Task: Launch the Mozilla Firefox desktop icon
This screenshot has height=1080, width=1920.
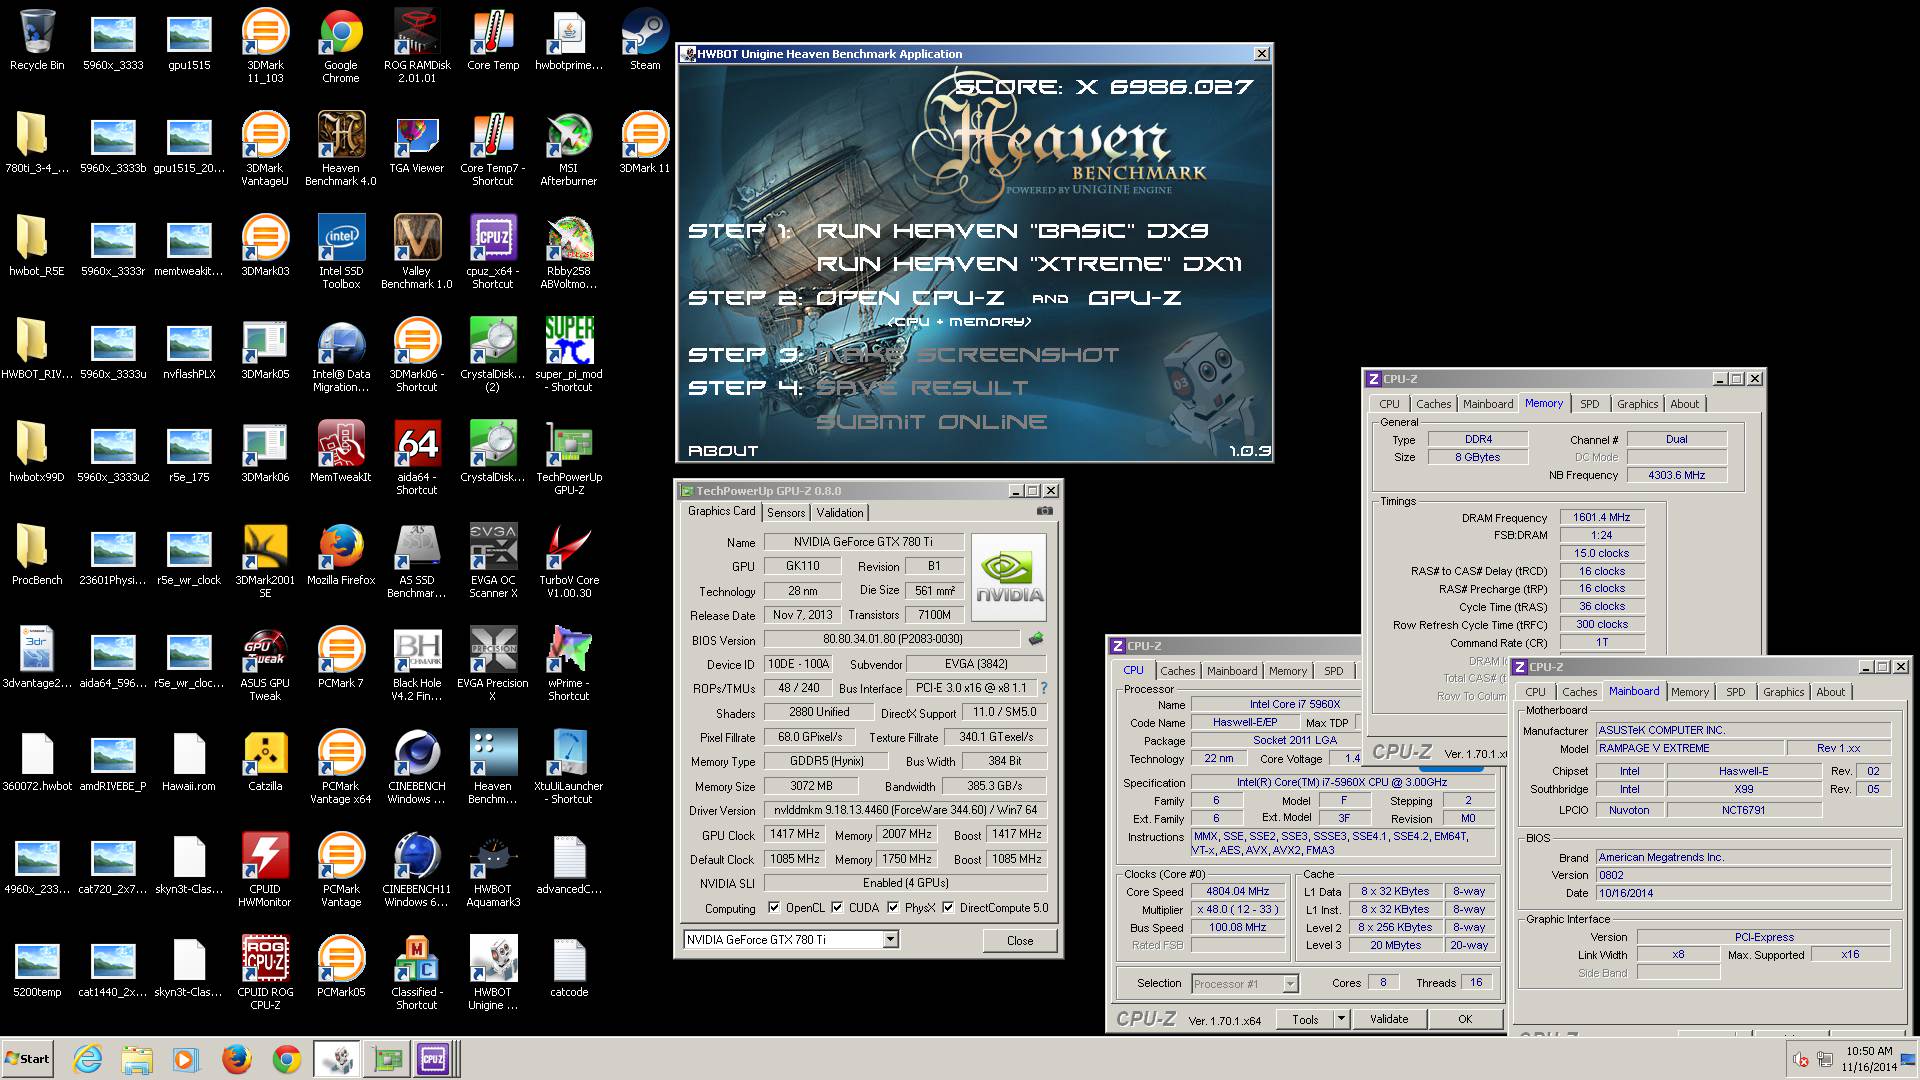Action: pos(341,555)
